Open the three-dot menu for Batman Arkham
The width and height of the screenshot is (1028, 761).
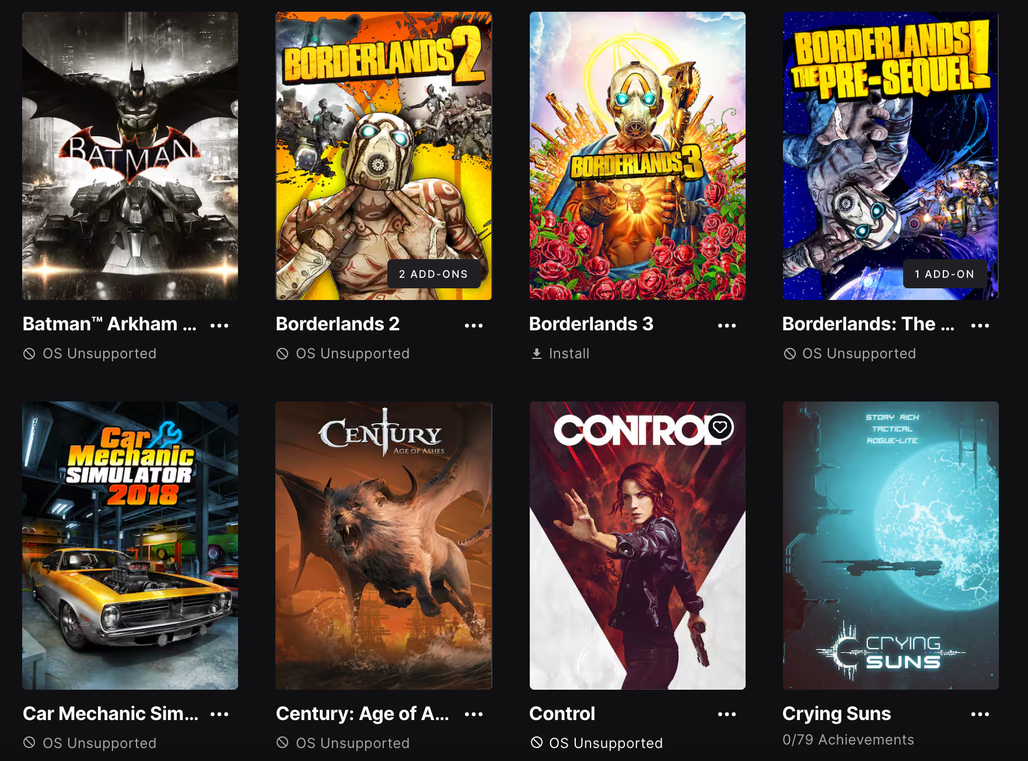pos(219,325)
